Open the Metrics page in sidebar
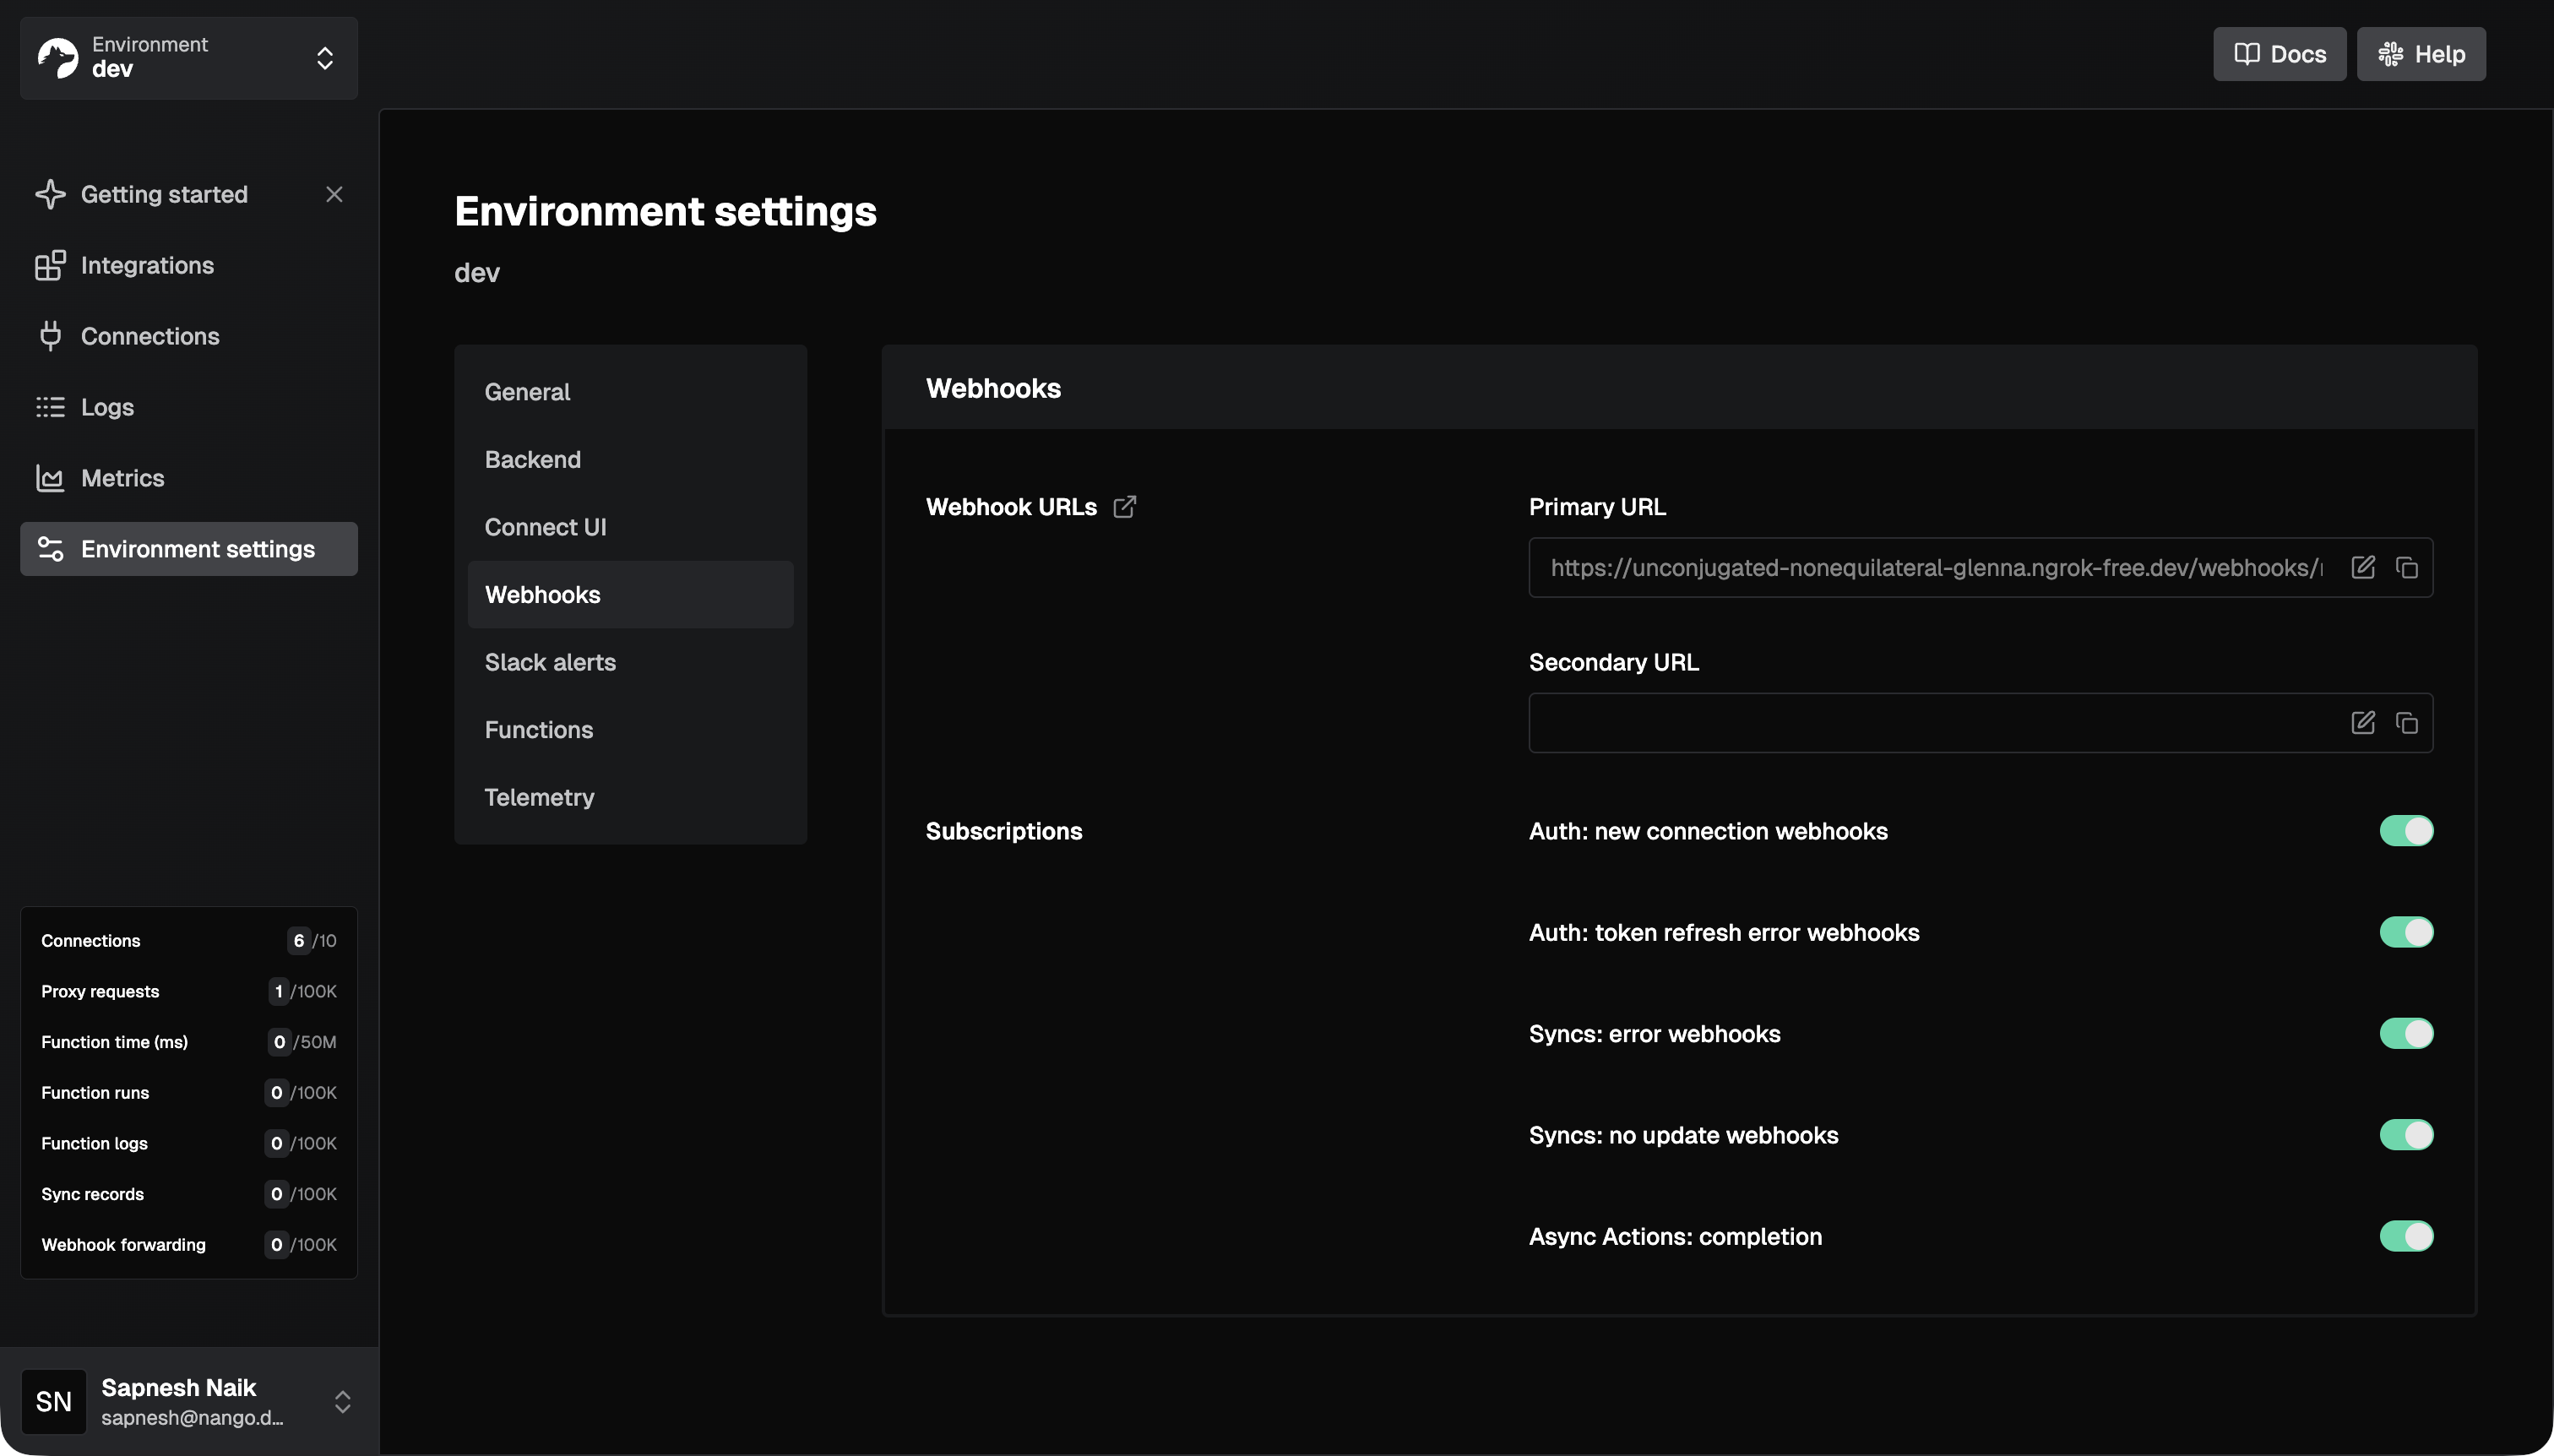 point(122,478)
